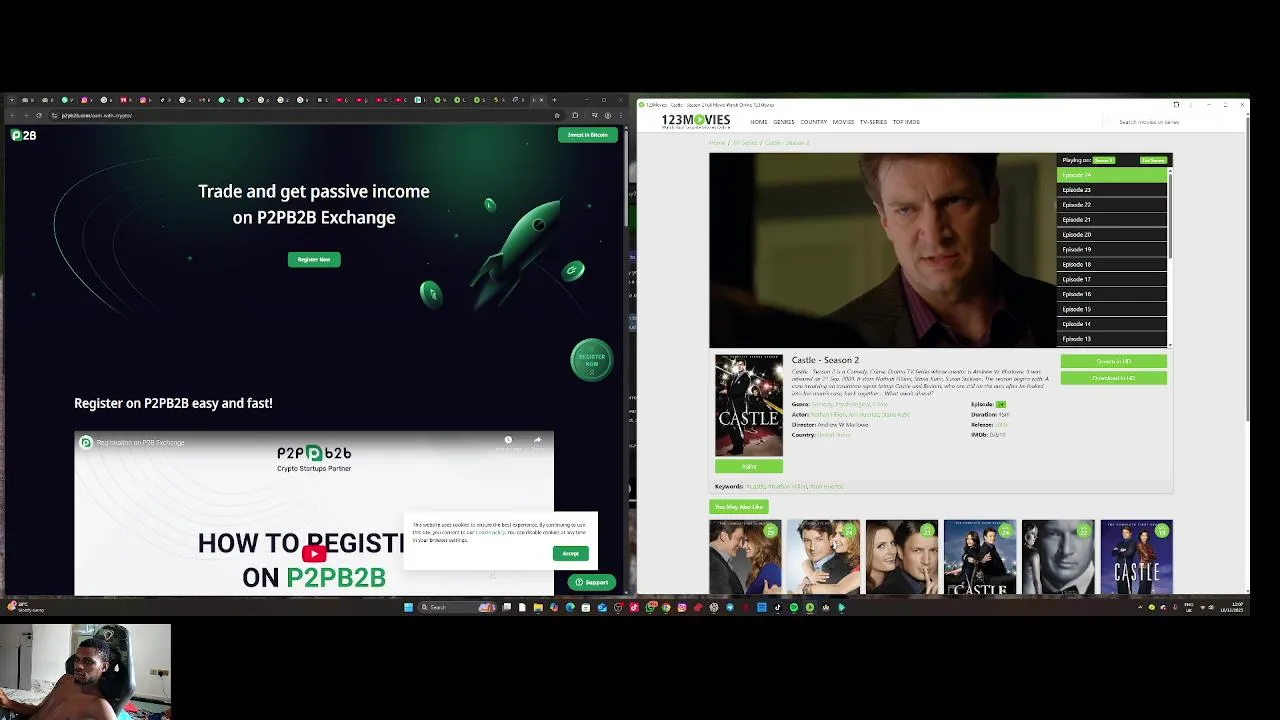The image size is (1280, 720).
Task: Open MOVIES section on 123Movies
Action: pos(843,122)
